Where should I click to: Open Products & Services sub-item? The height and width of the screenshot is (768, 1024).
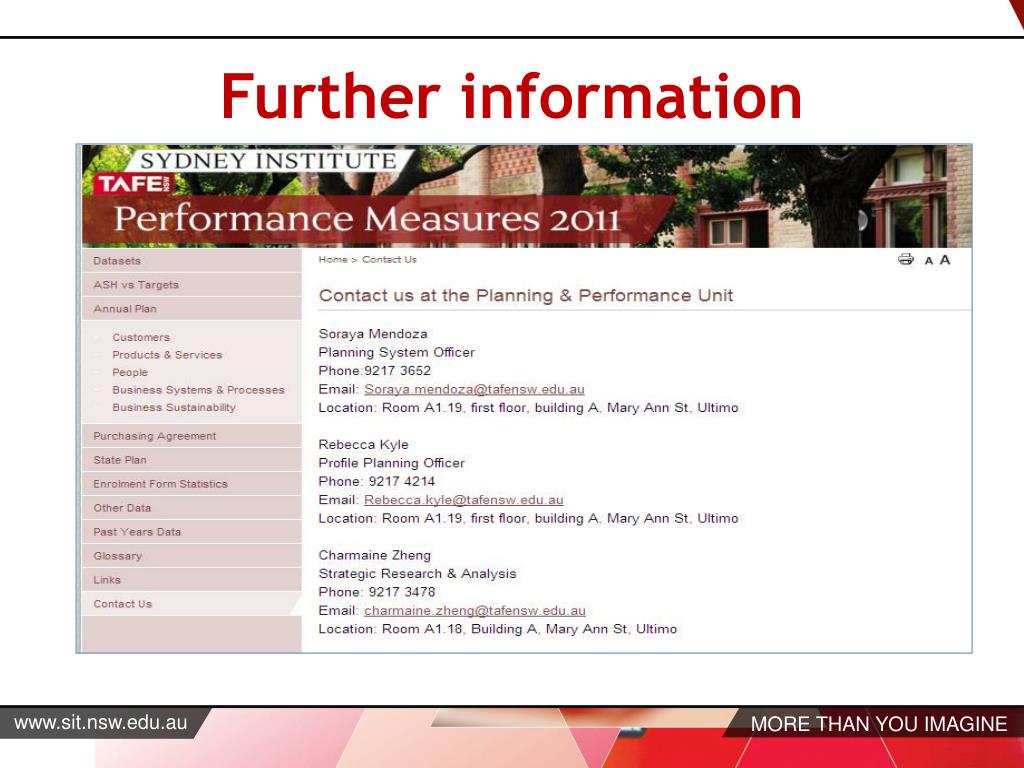tap(167, 355)
